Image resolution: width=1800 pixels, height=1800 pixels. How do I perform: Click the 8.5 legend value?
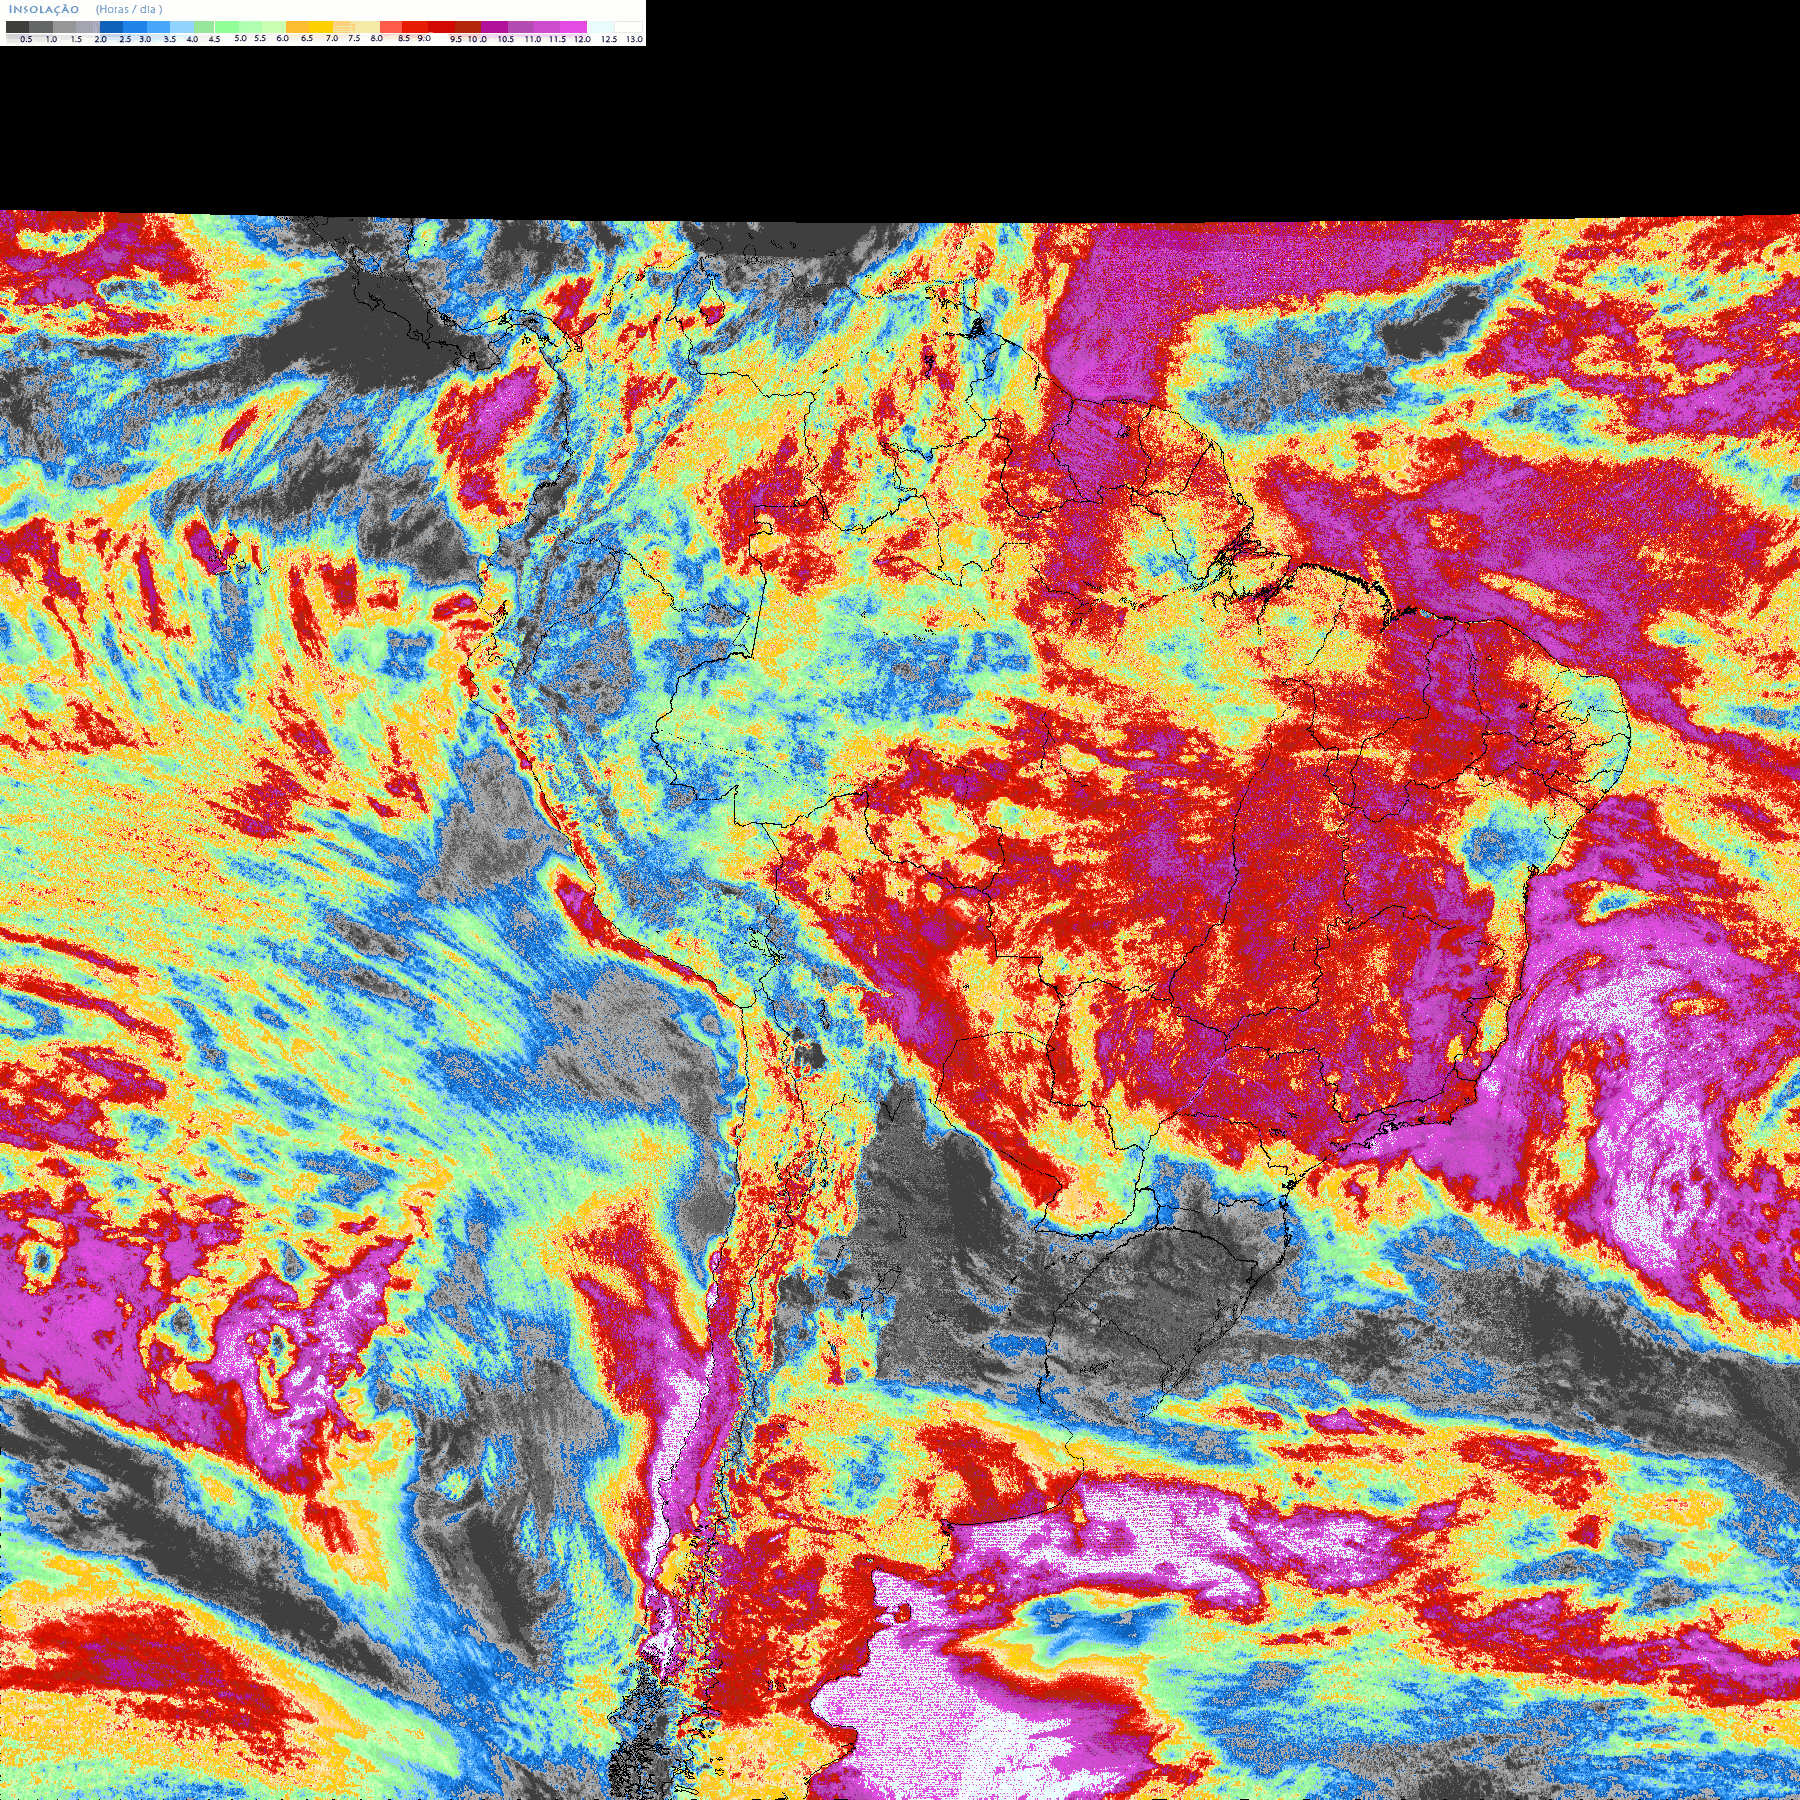404,38
